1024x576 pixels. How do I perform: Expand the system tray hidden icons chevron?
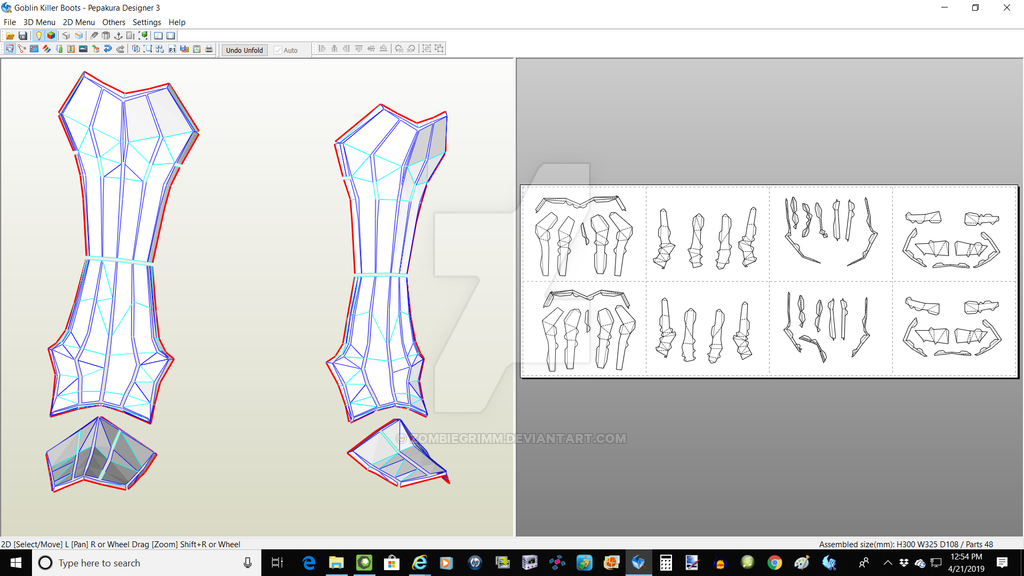click(x=888, y=562)
